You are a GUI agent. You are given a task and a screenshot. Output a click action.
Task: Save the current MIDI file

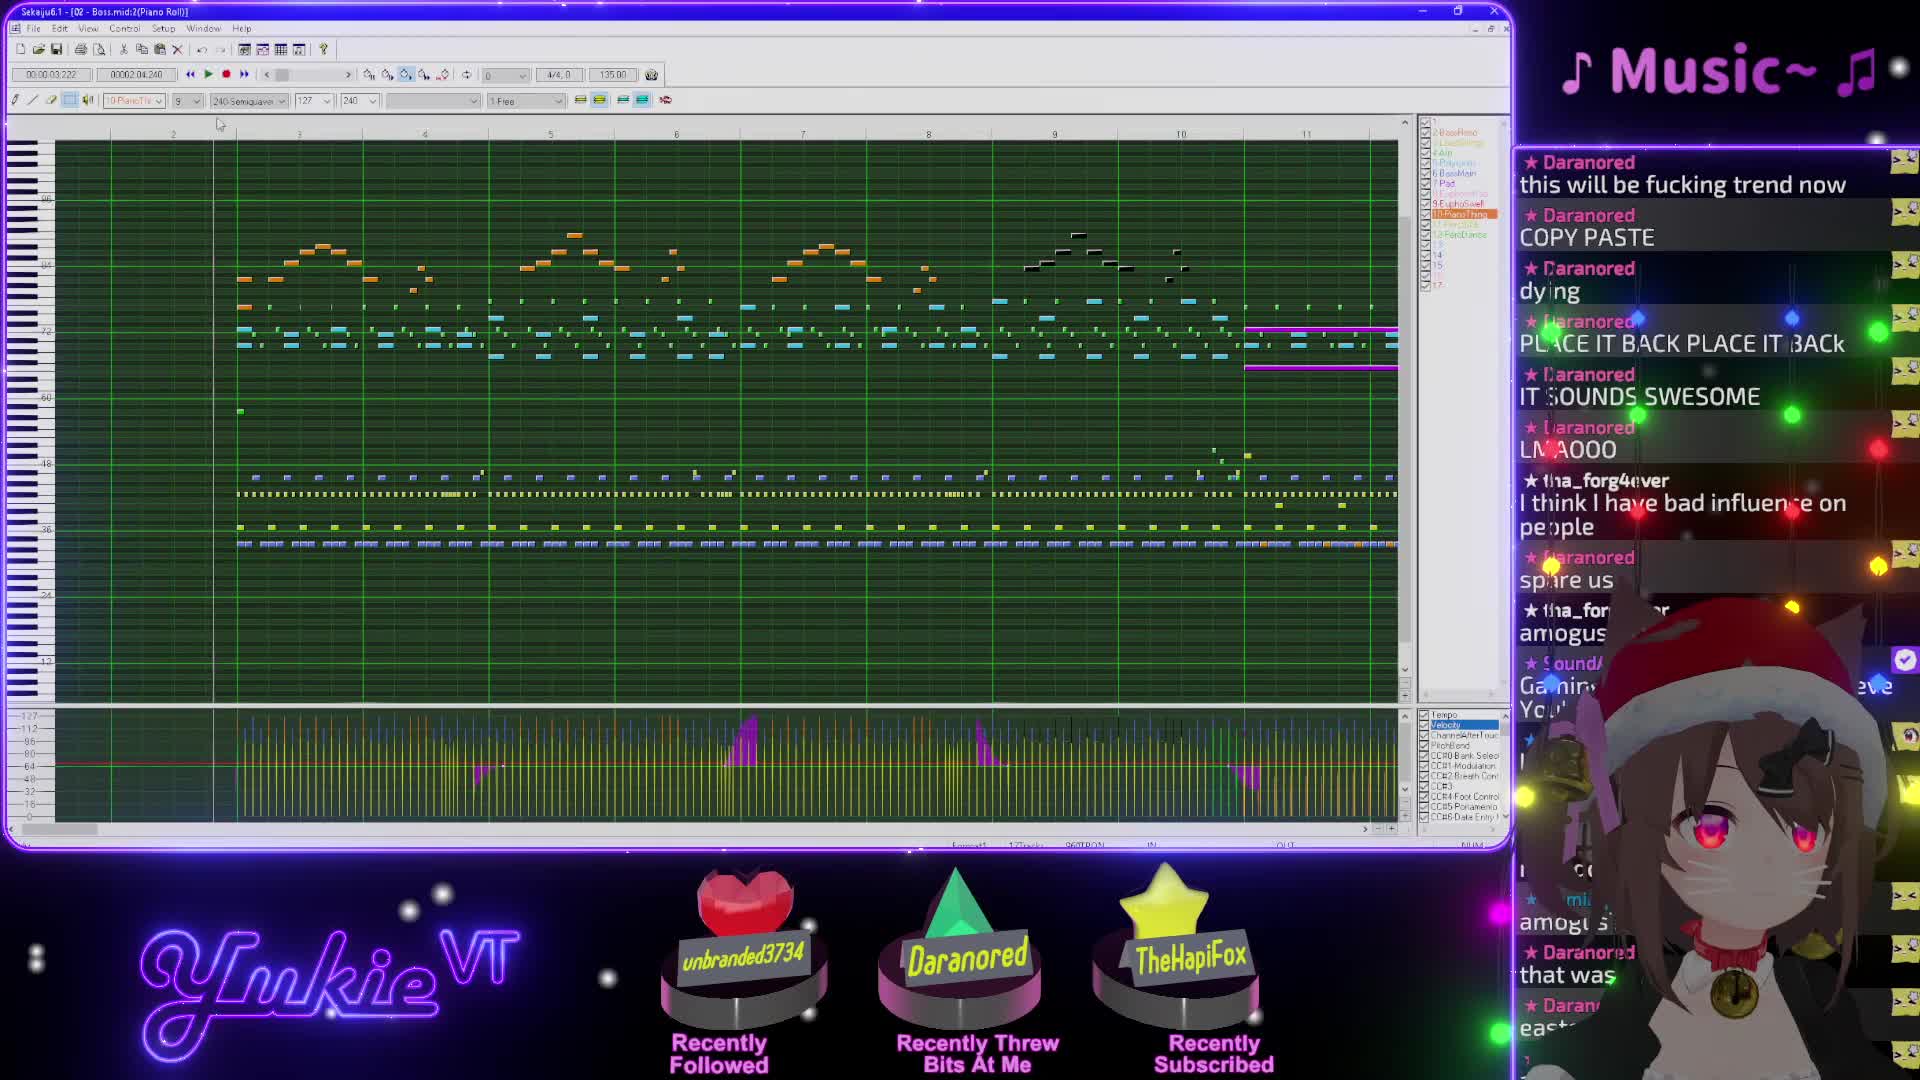tap(57, 49)
